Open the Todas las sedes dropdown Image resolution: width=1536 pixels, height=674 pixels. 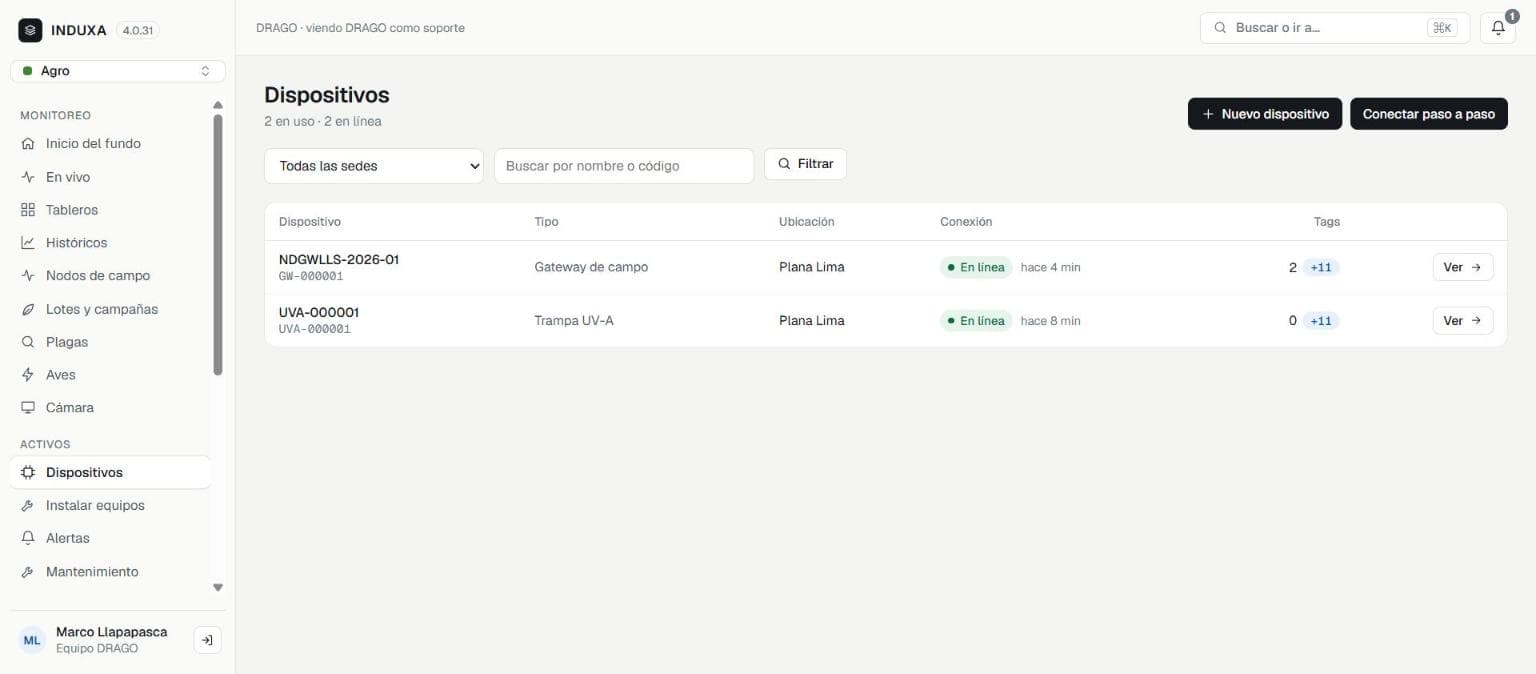(374, 166)
